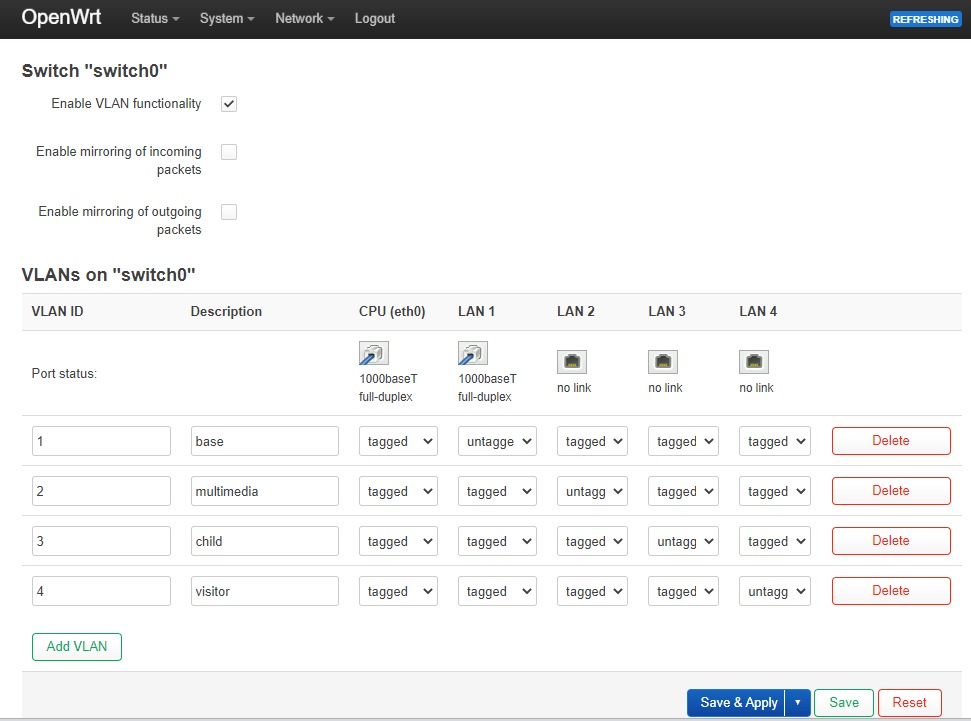Image resolution: width=971 pixels, height=721 pixels.
Task: Click the LAN 2 no-link port icon
Action: pyautogui.click(x=572, y=362)
